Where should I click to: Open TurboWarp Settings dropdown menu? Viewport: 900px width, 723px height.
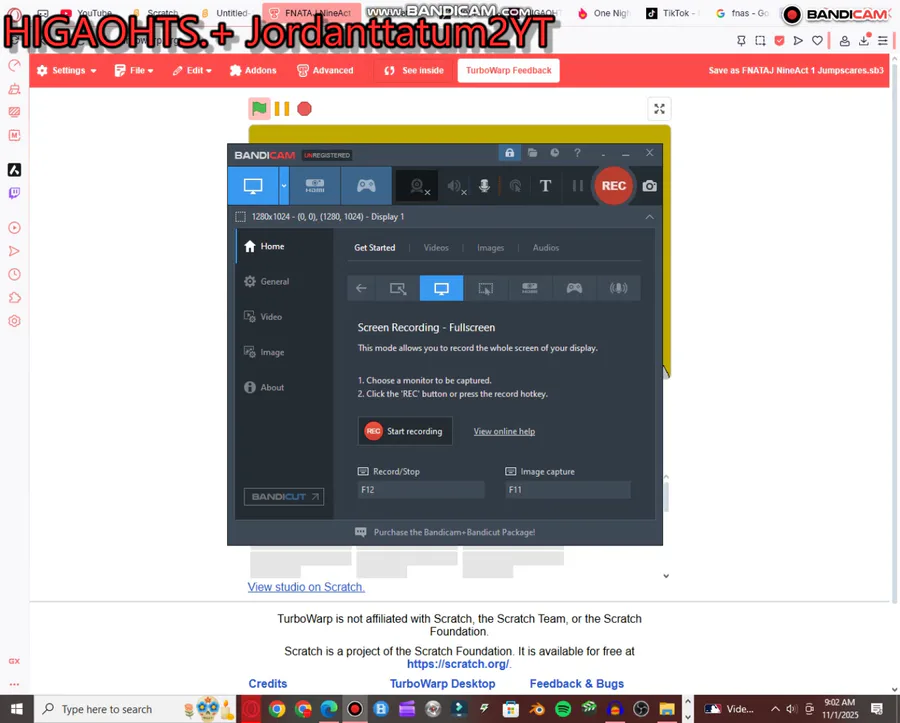pyautogui.click(x=67, y=71)
